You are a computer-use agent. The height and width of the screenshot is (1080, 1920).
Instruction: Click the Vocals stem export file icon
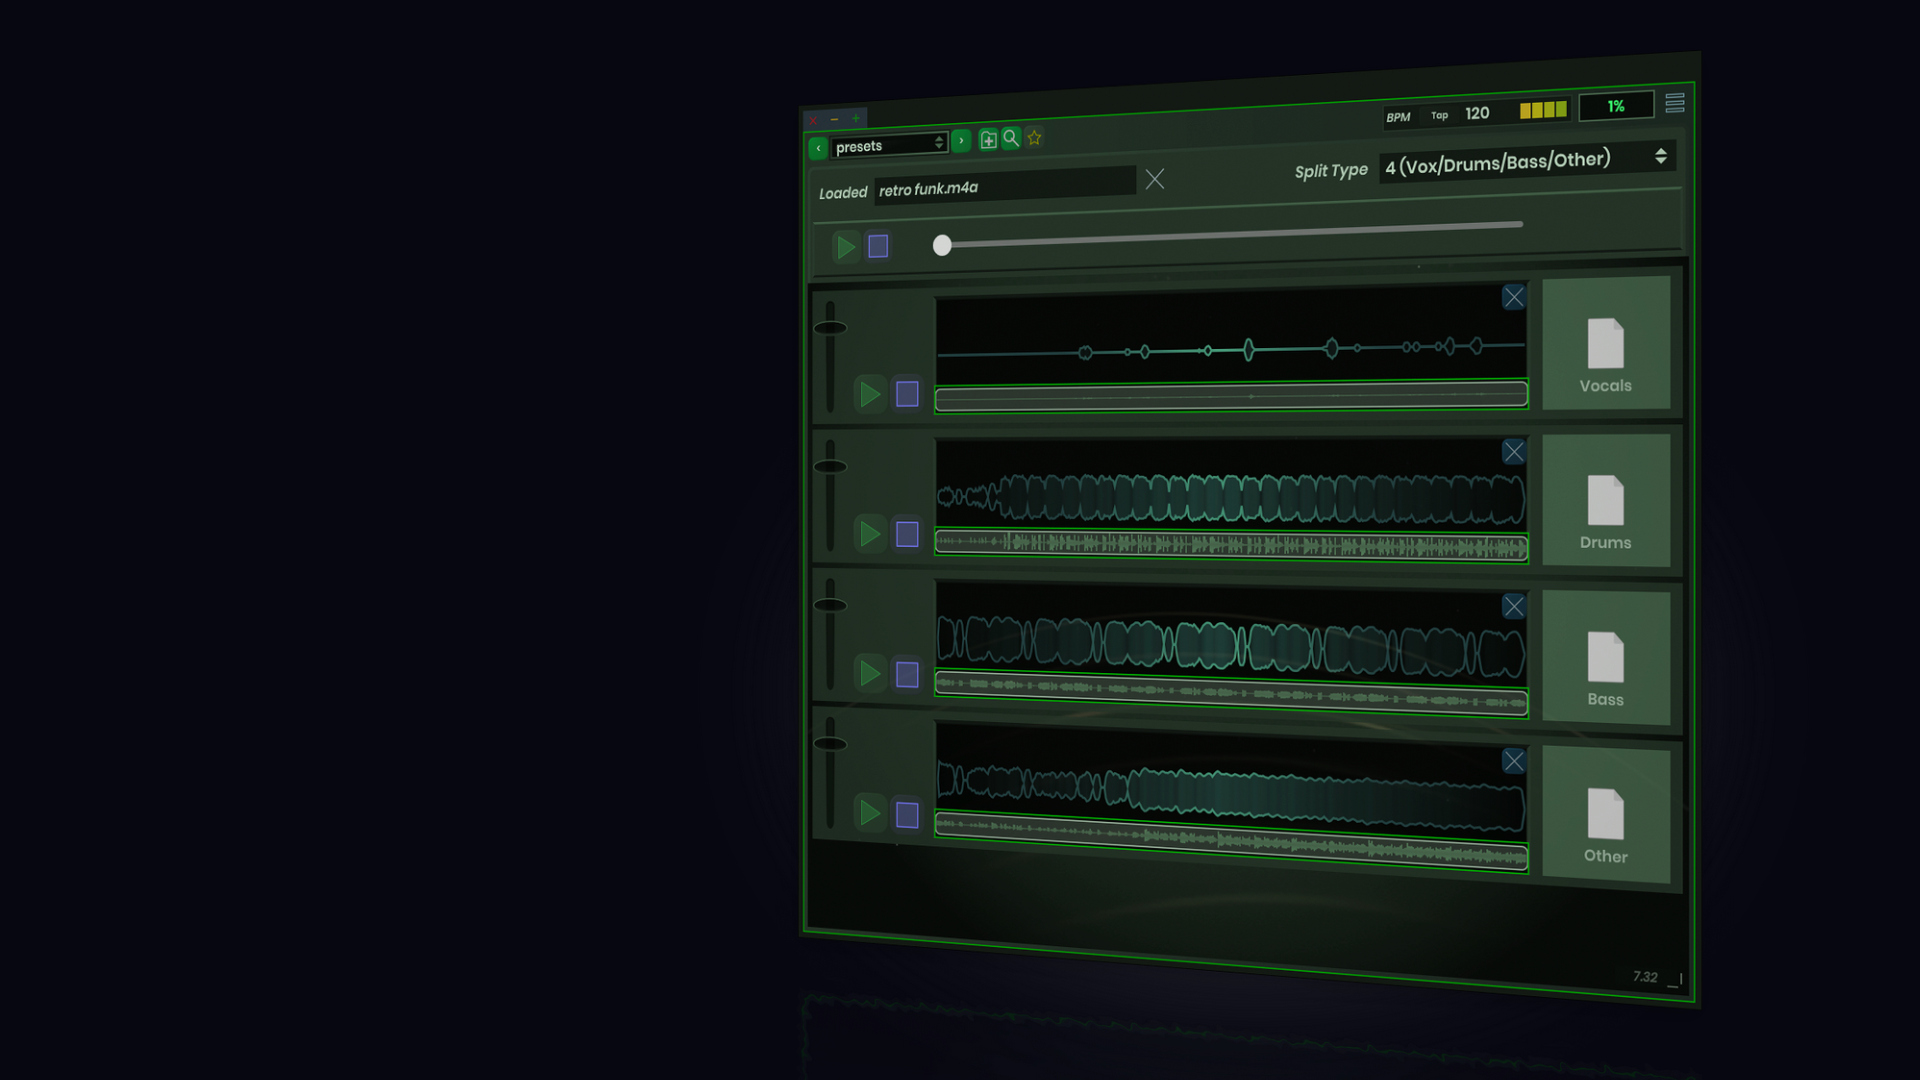(x=1605, y=344)
